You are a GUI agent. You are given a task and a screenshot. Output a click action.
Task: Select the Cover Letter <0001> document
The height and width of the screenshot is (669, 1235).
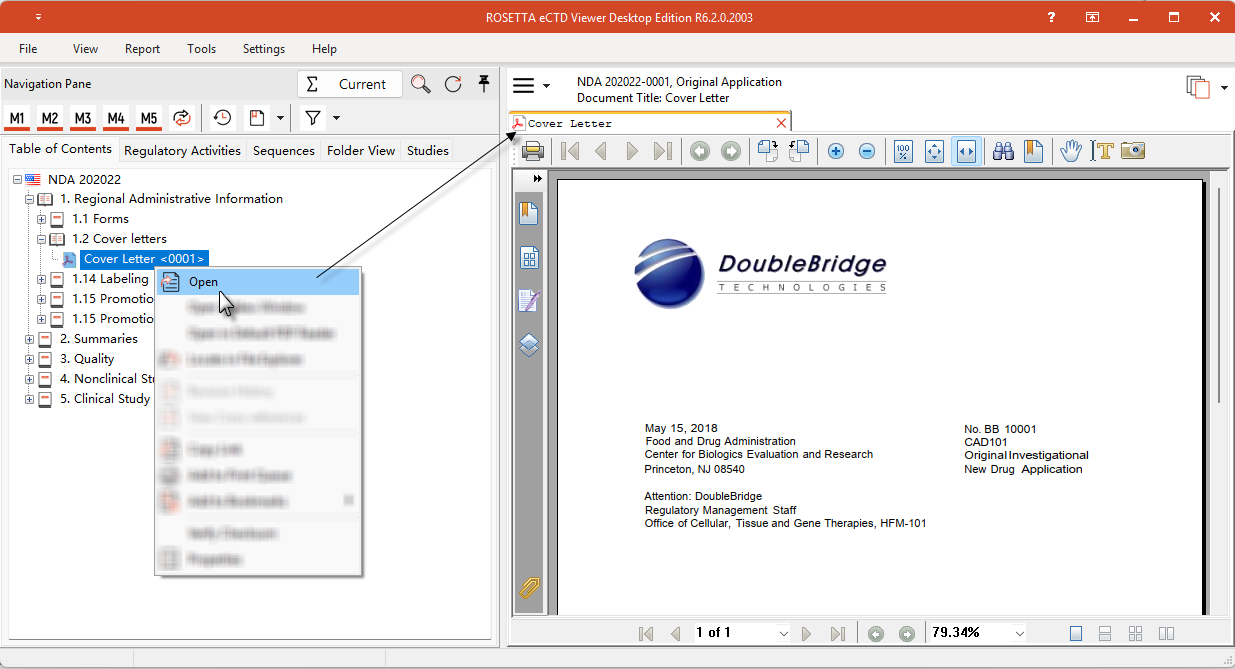[144, 259]
